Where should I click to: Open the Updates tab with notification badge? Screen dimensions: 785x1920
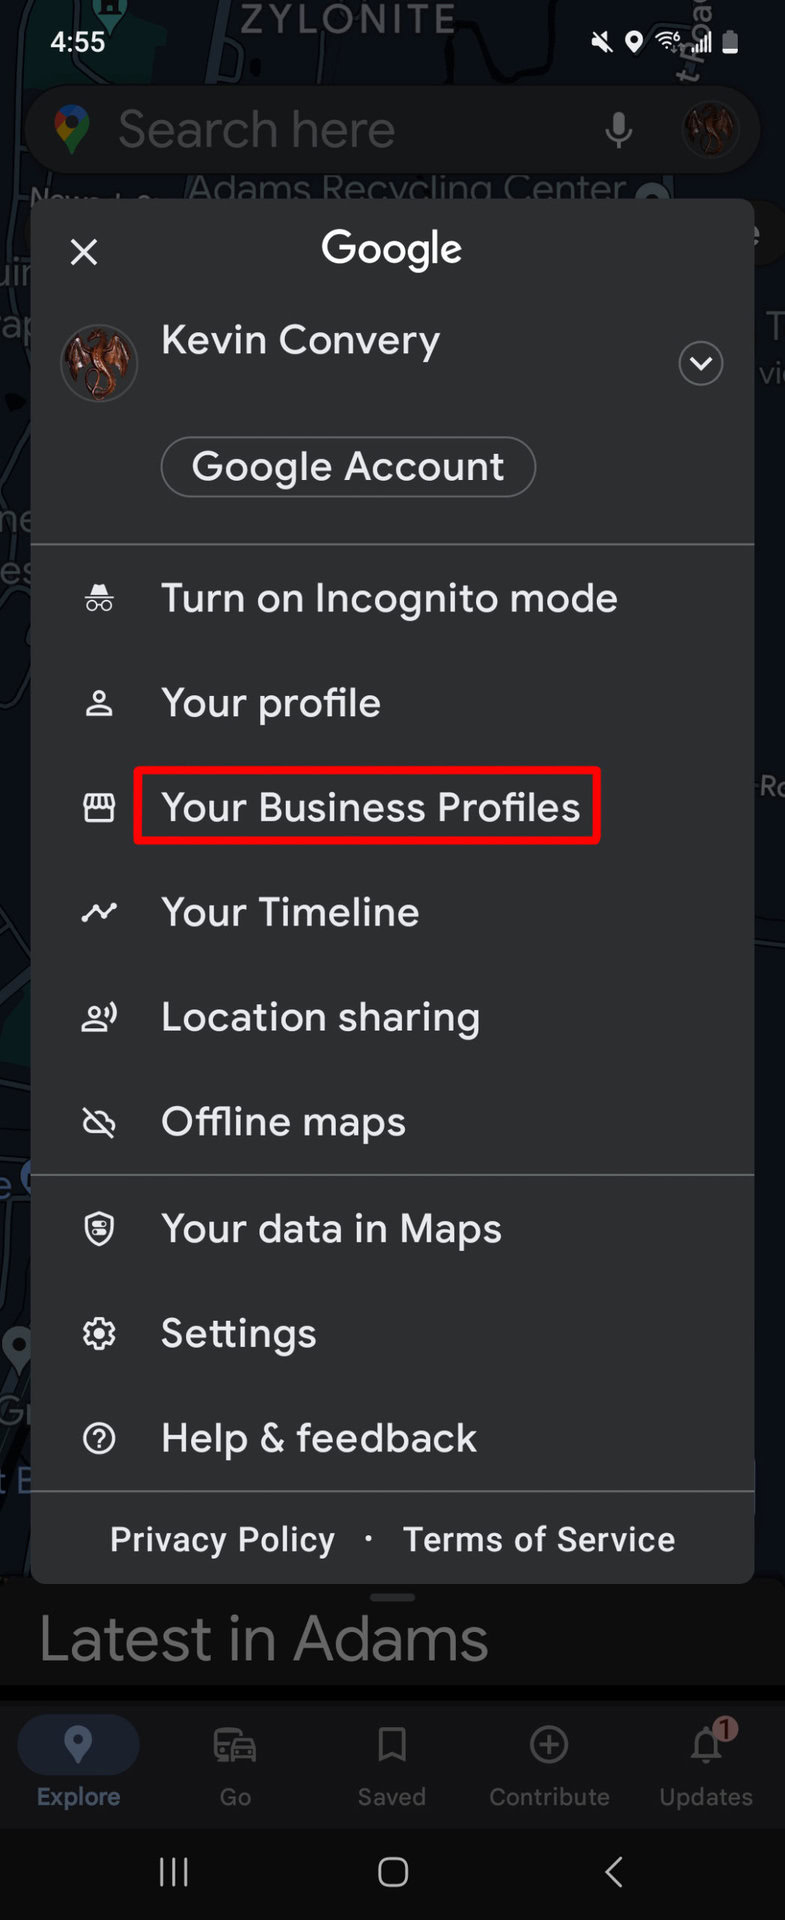point(706,1764)
